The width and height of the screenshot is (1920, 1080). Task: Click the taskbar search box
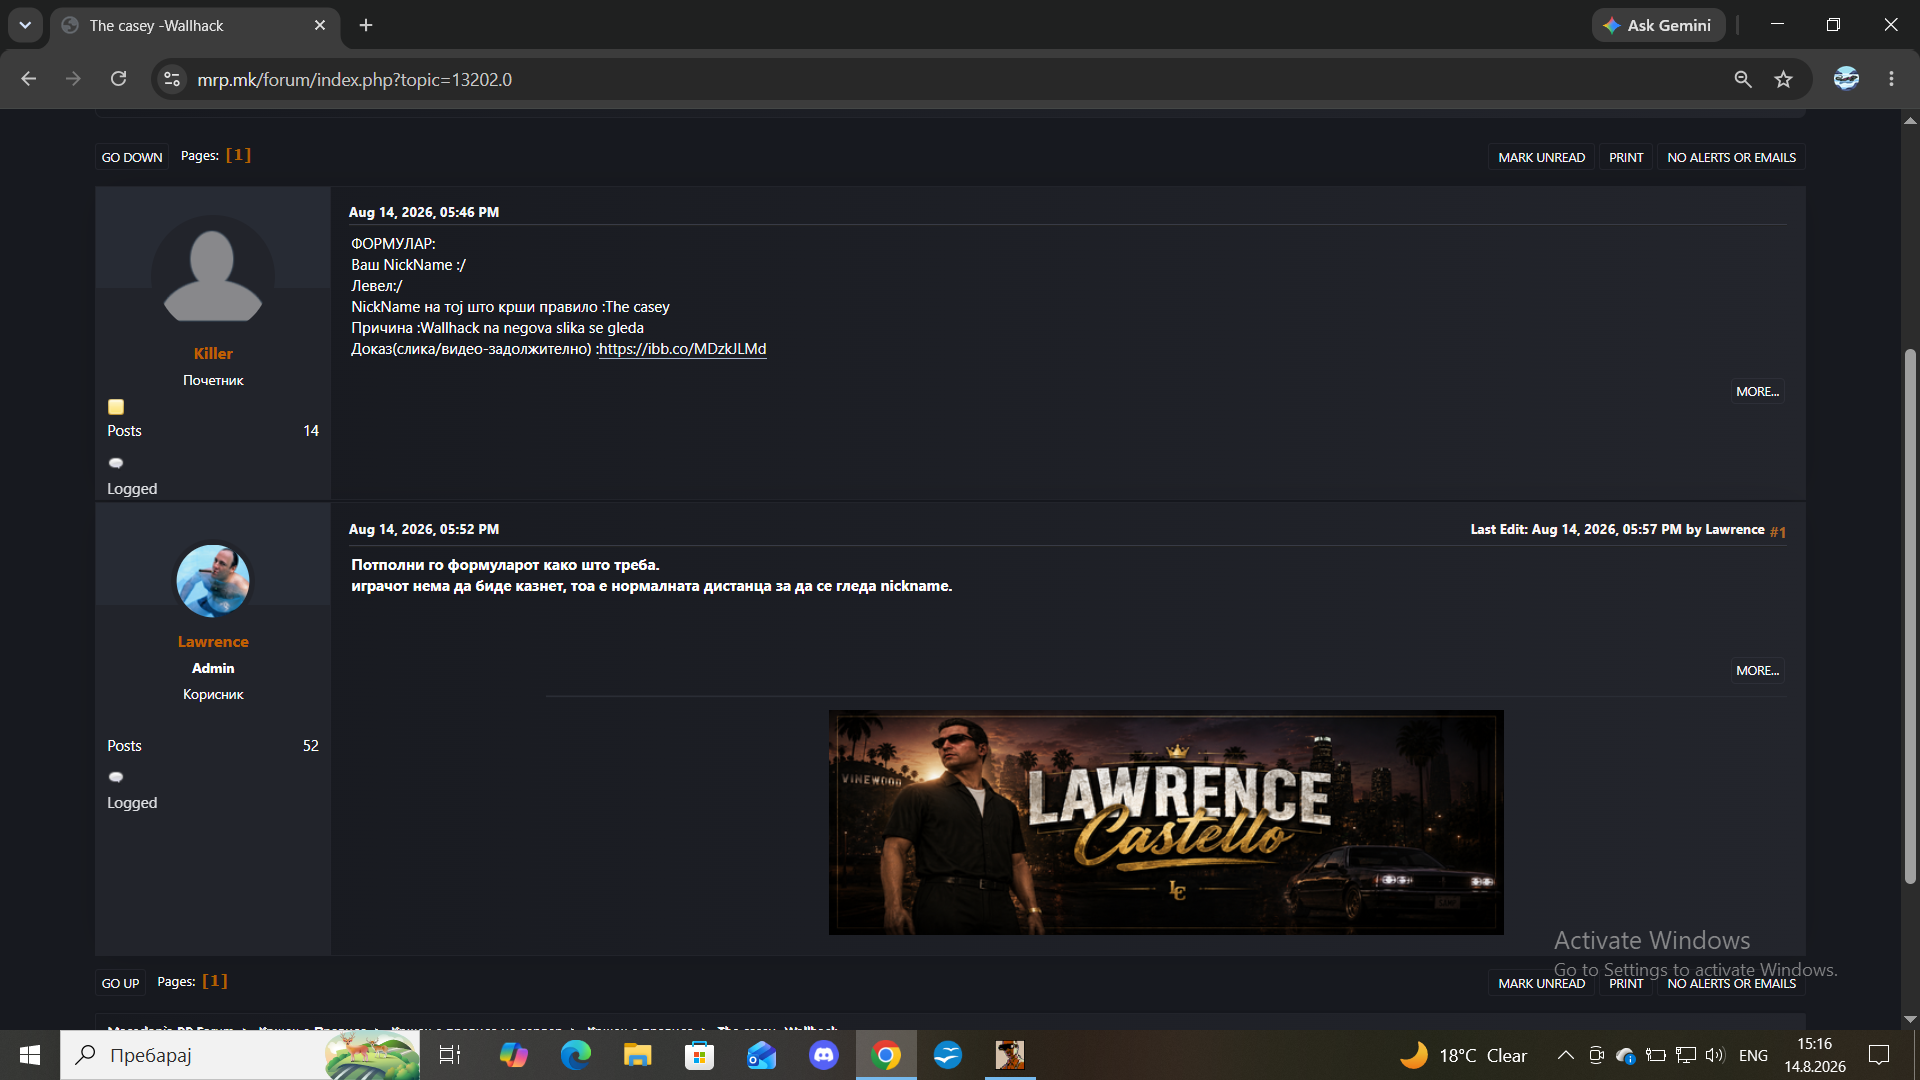pos(240,1055)
